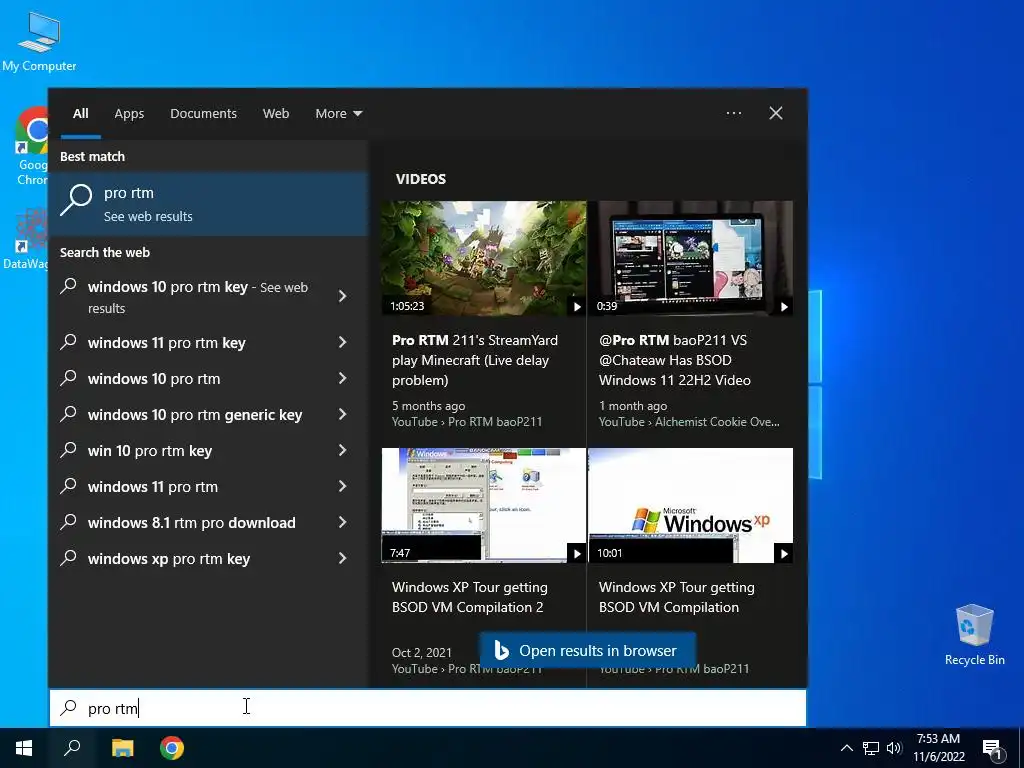
Task: Click source 'YouTube › Alchemist Cookie Ove...'
Action: 689,422
